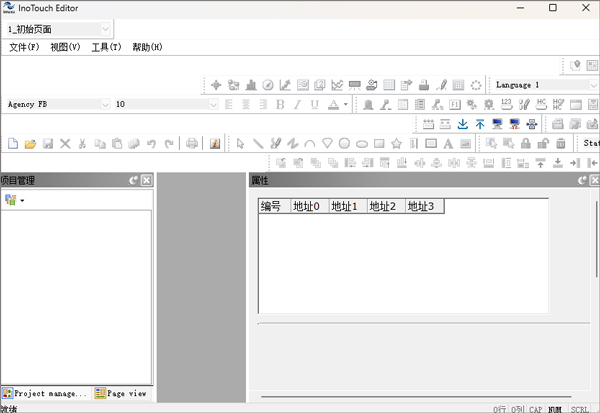Viewport: 600px width, 413px height.
Task: Toggle underline text formatting
Action: pyautogui.click(x=314, y=104)
